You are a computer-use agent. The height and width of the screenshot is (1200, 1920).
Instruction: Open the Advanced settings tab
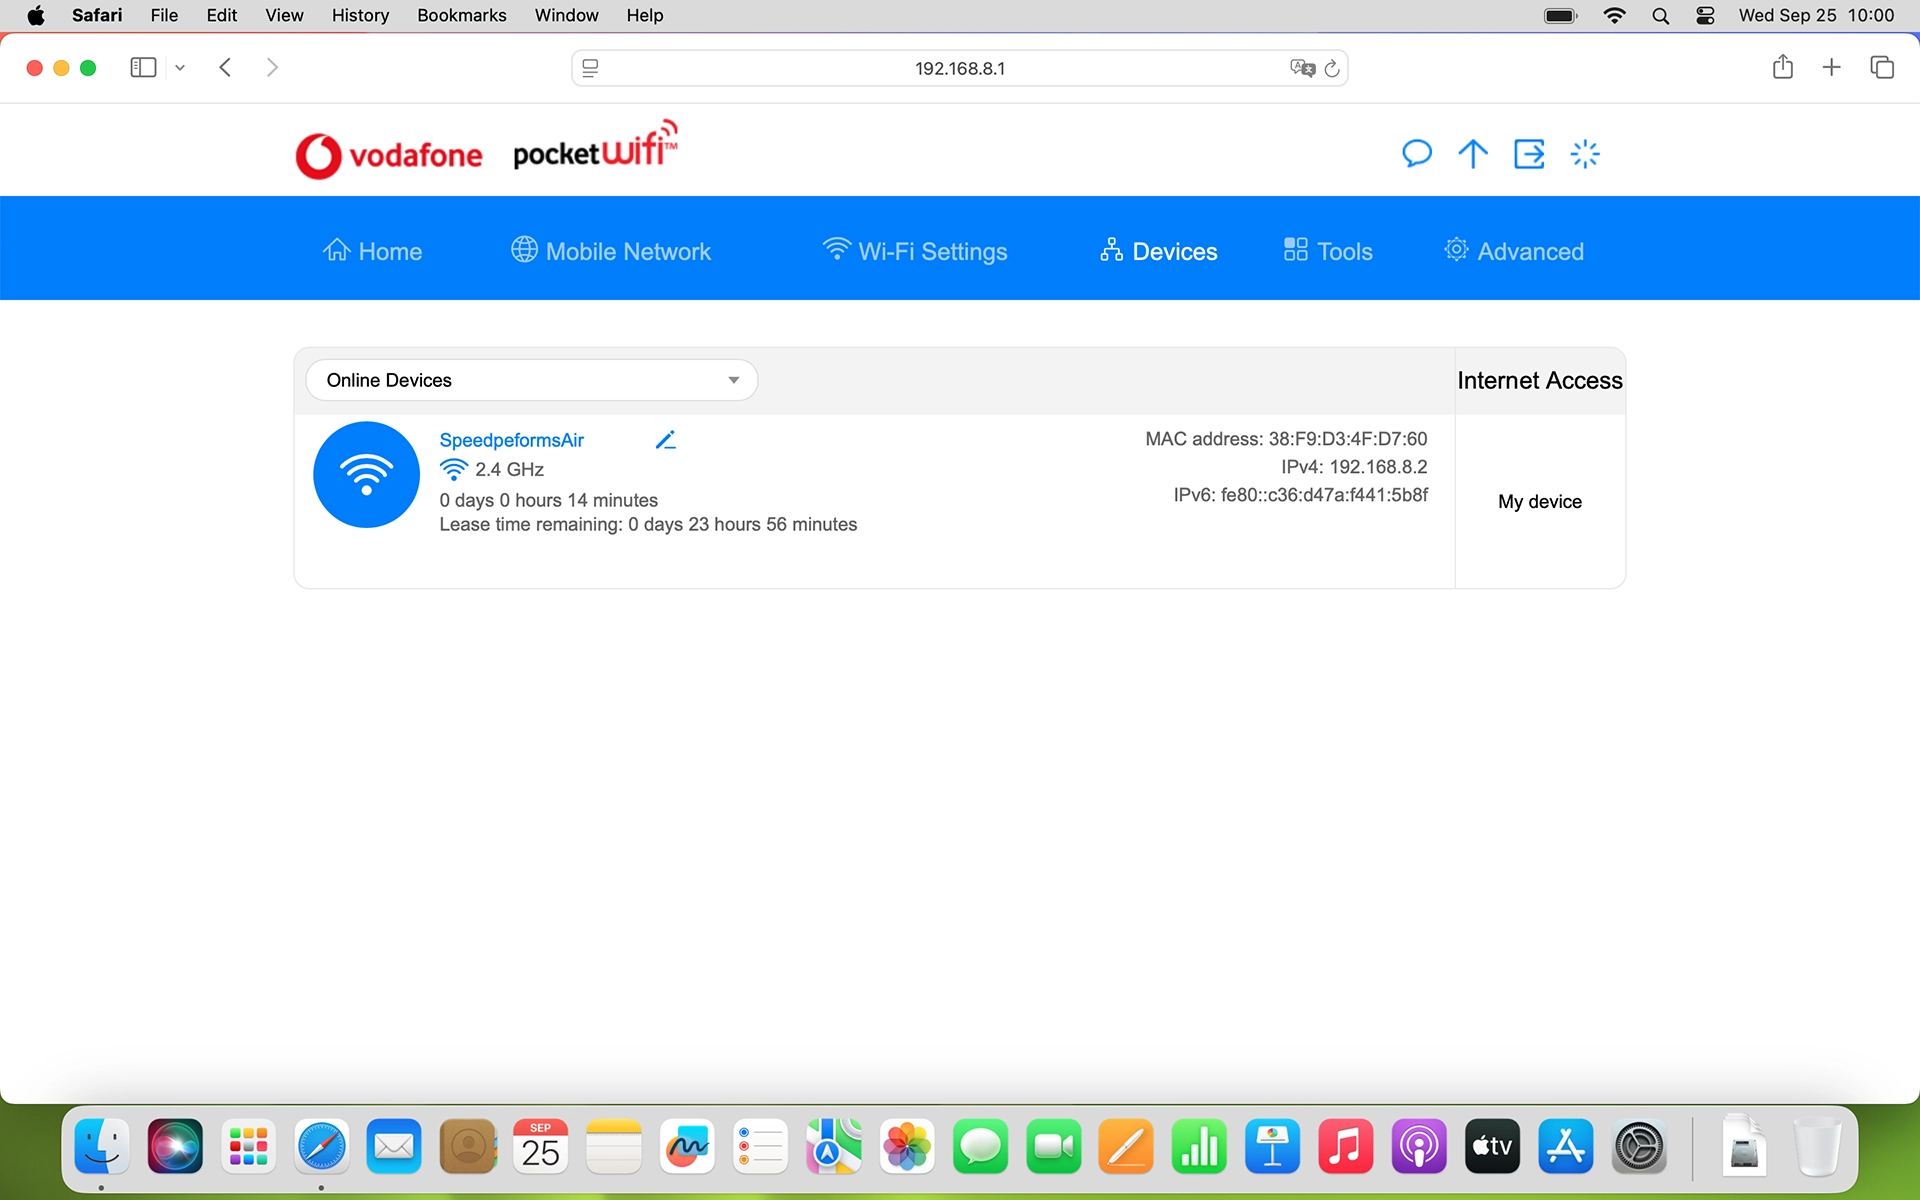pos(1514,251)
